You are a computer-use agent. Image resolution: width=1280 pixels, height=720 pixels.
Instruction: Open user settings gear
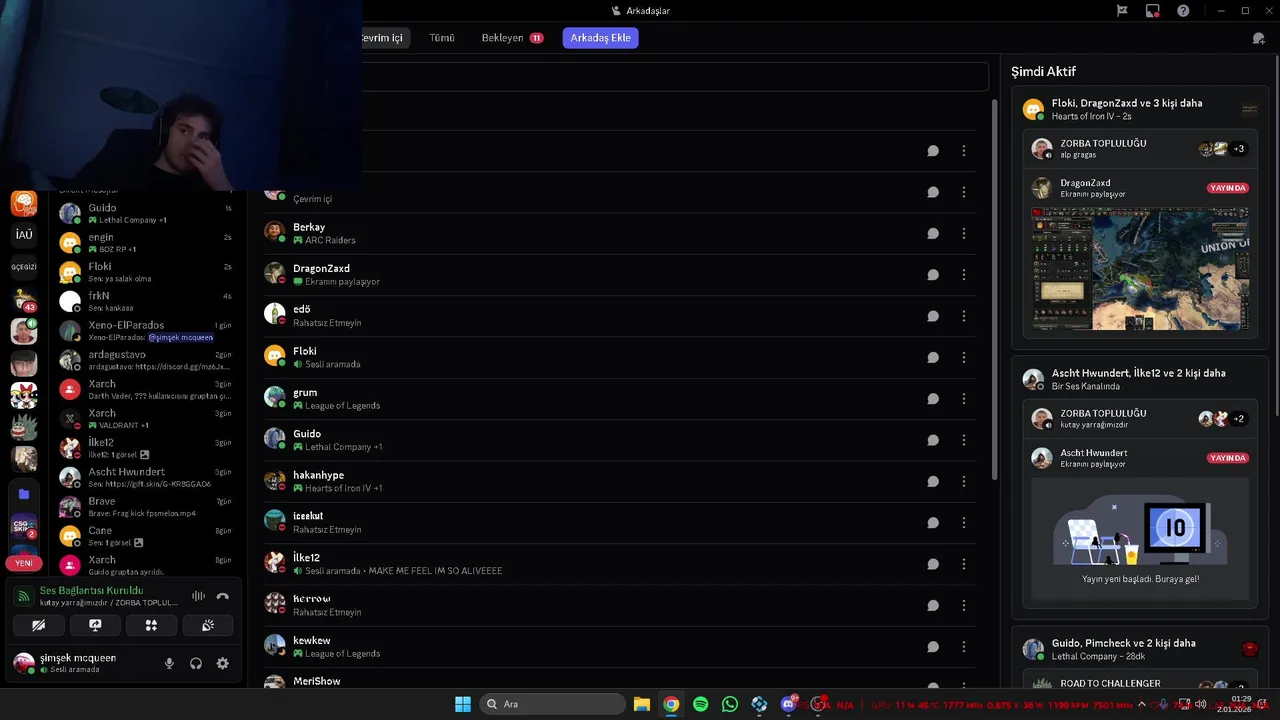click(x=222, y=663)
